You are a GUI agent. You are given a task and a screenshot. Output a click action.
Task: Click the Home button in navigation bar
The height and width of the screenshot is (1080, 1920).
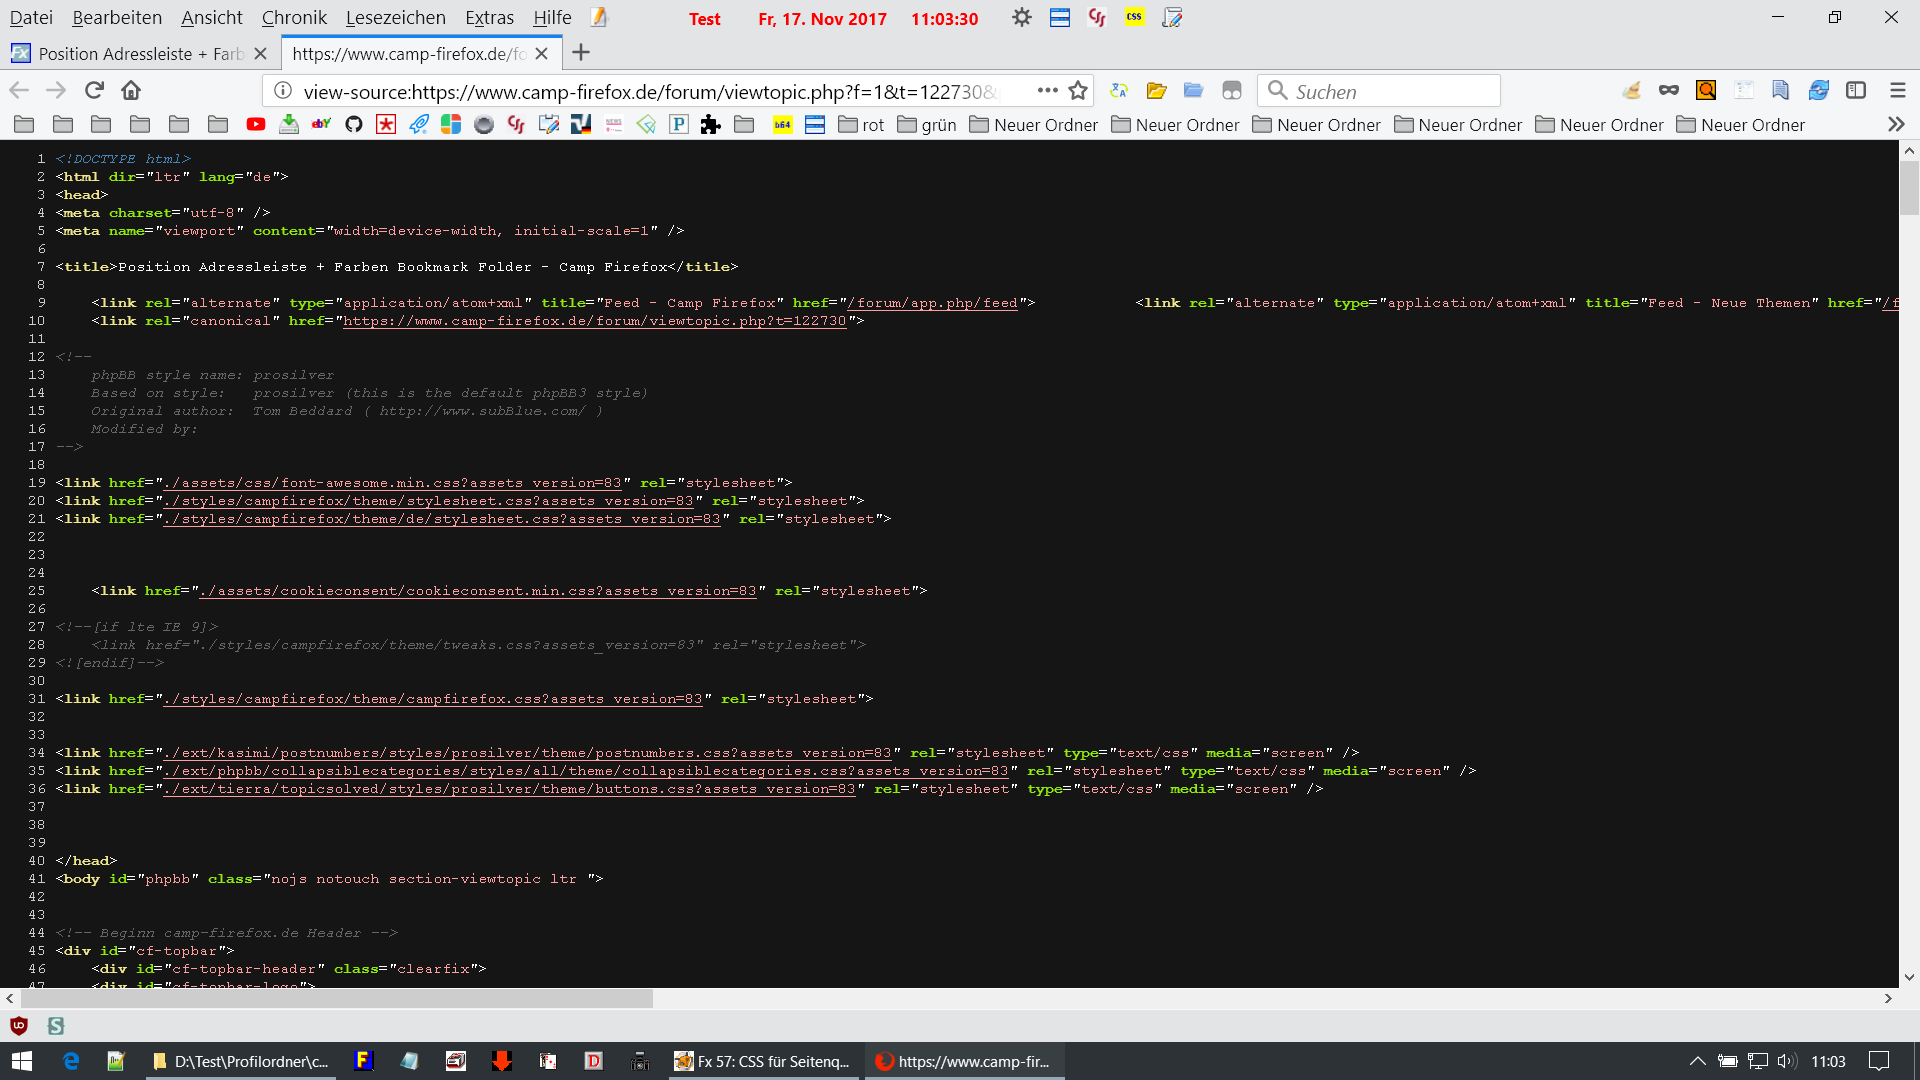[x=131, y=91]
